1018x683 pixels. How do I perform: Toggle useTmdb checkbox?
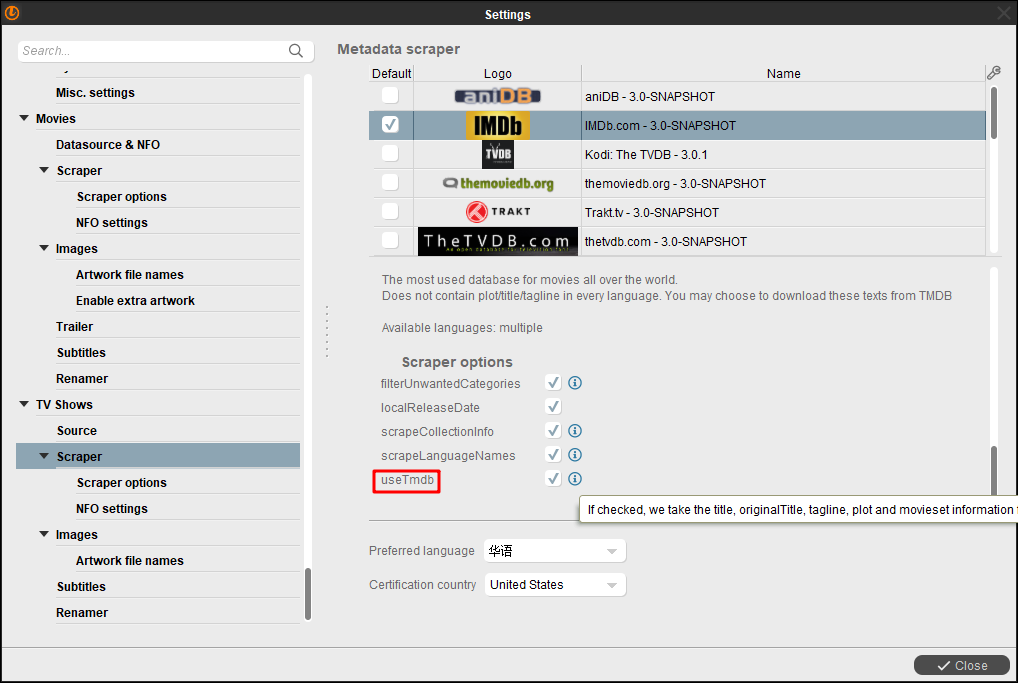(553, 479)
